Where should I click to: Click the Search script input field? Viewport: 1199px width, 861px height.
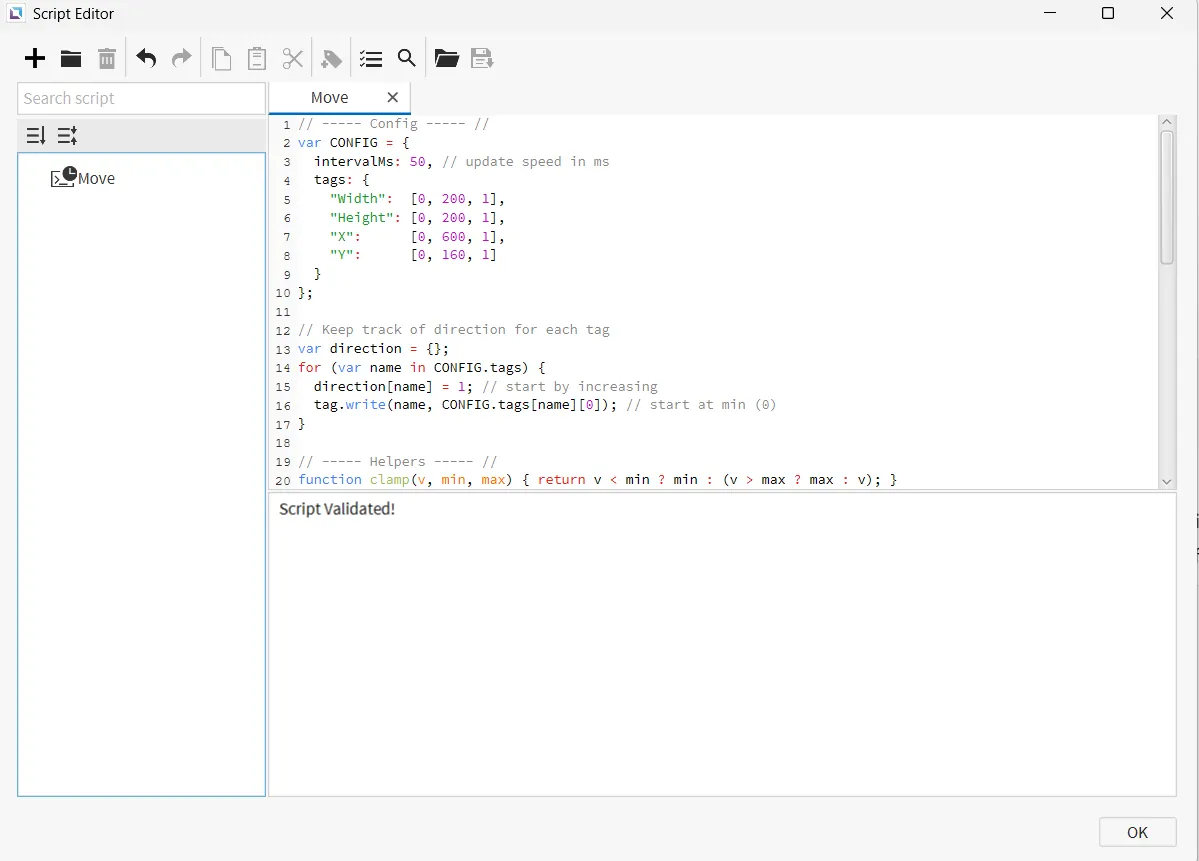tap(141, 98)
